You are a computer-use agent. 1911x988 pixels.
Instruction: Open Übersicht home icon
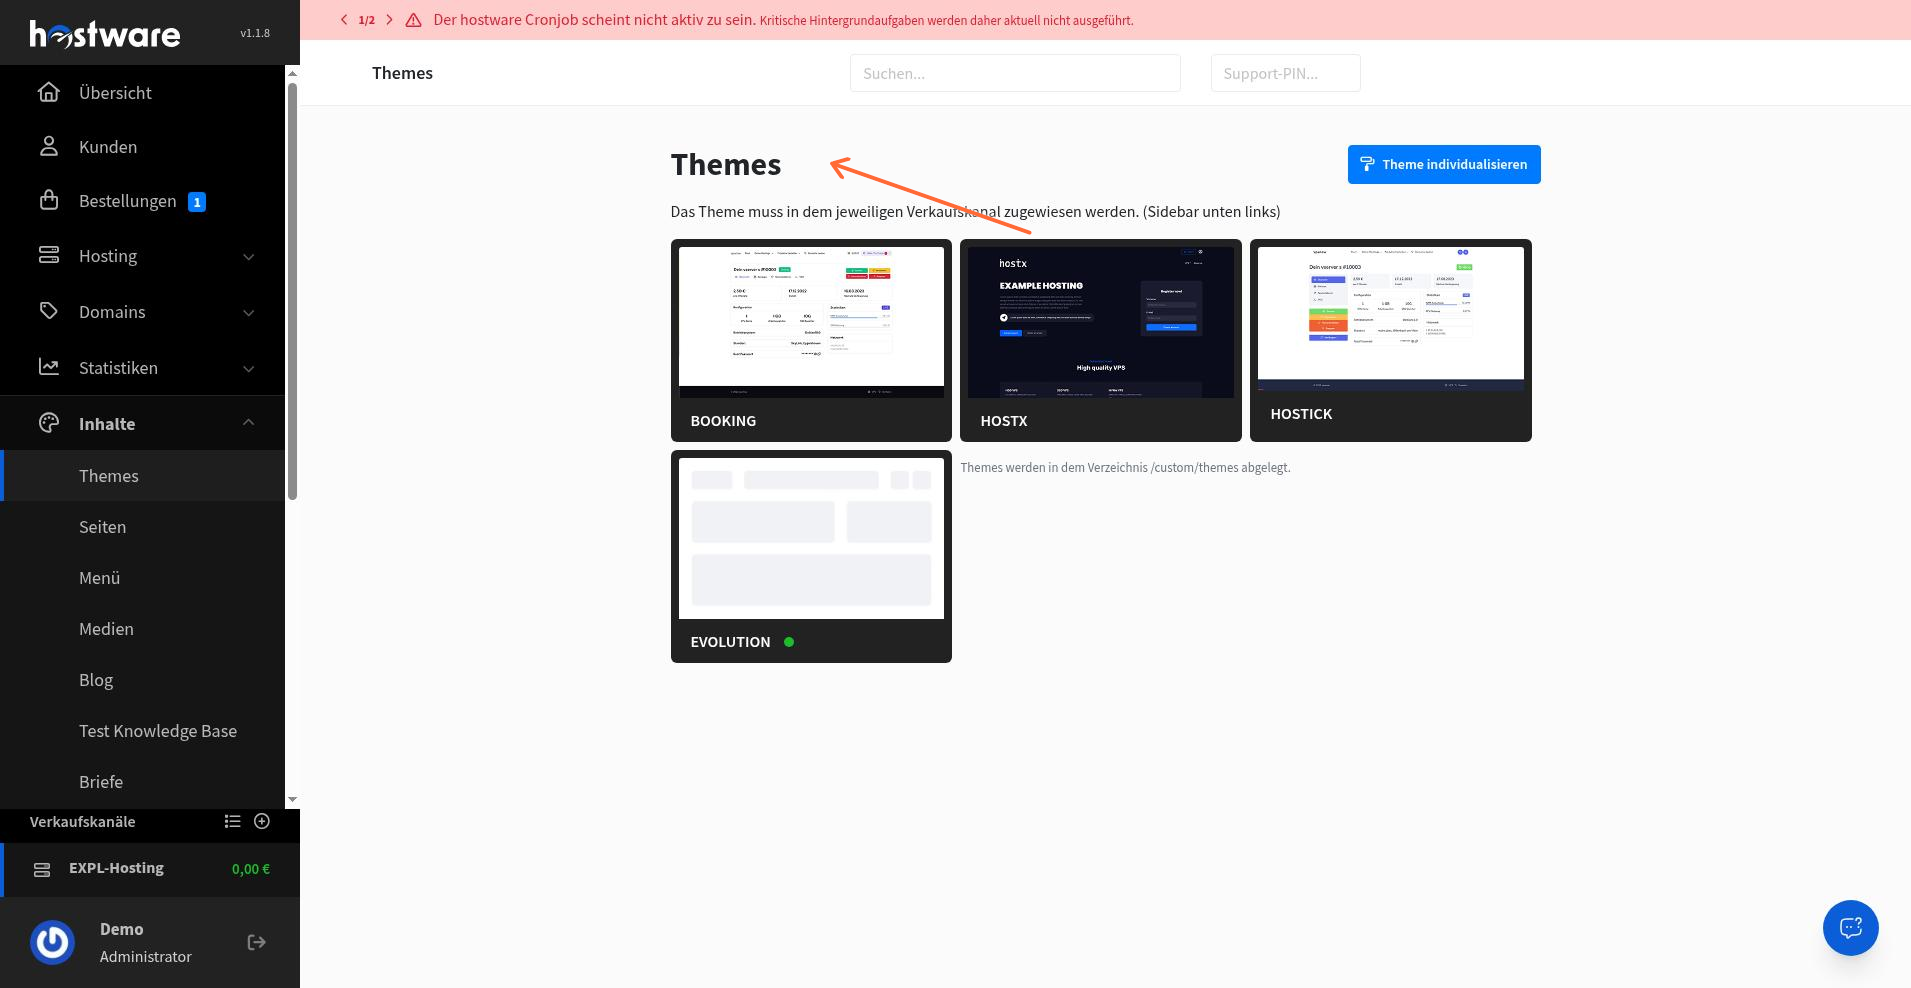[49, 92]
